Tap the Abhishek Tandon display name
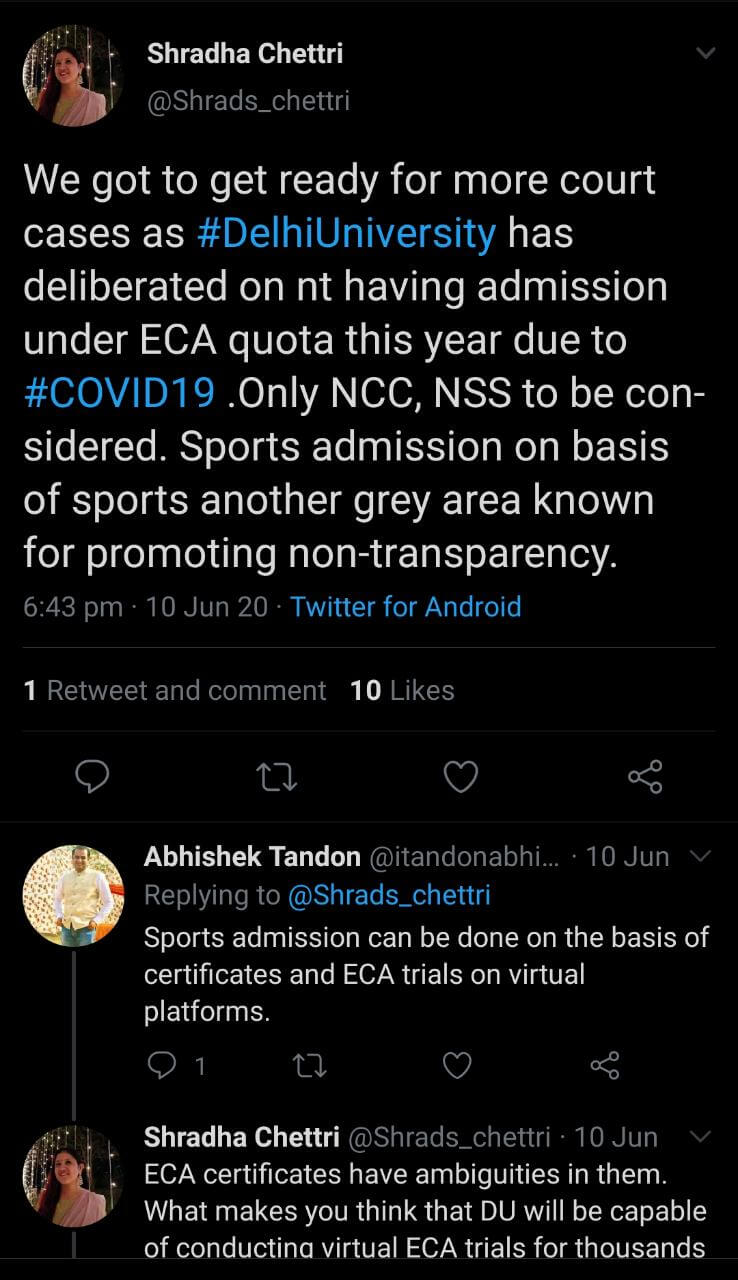Viewport: 738px width, 1280px height. point(252,857)
